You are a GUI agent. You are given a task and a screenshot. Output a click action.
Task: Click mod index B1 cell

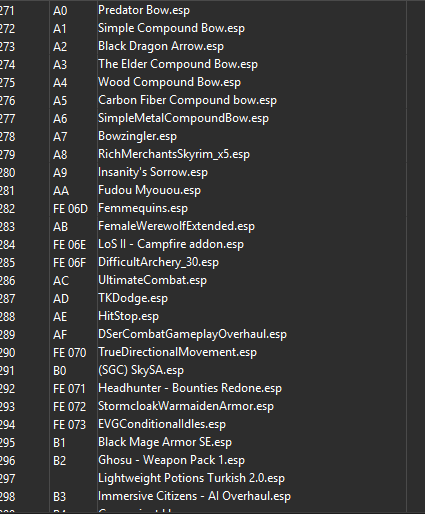(59, 443)
